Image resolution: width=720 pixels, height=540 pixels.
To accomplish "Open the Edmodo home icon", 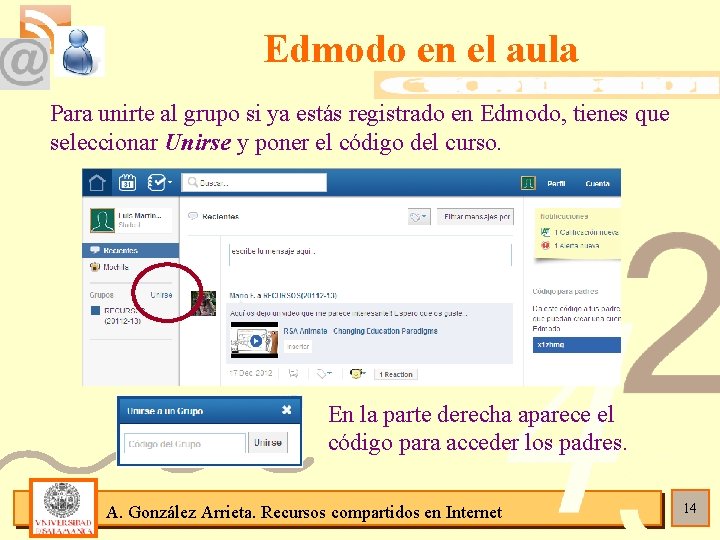I will point(97,183).
